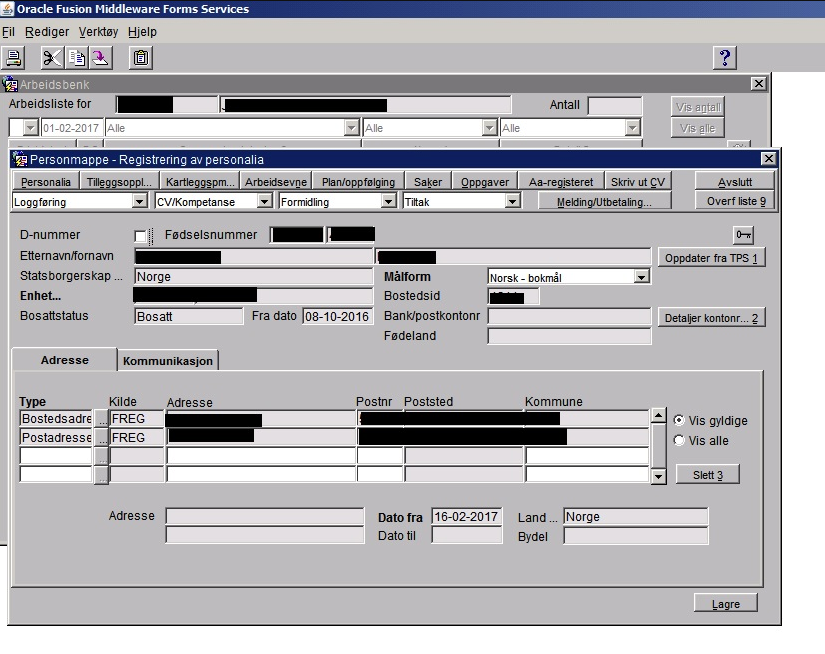This screenshot has height=654, width=825.
Task: Click the Bydel input field
Action: [x=636, y=536]
